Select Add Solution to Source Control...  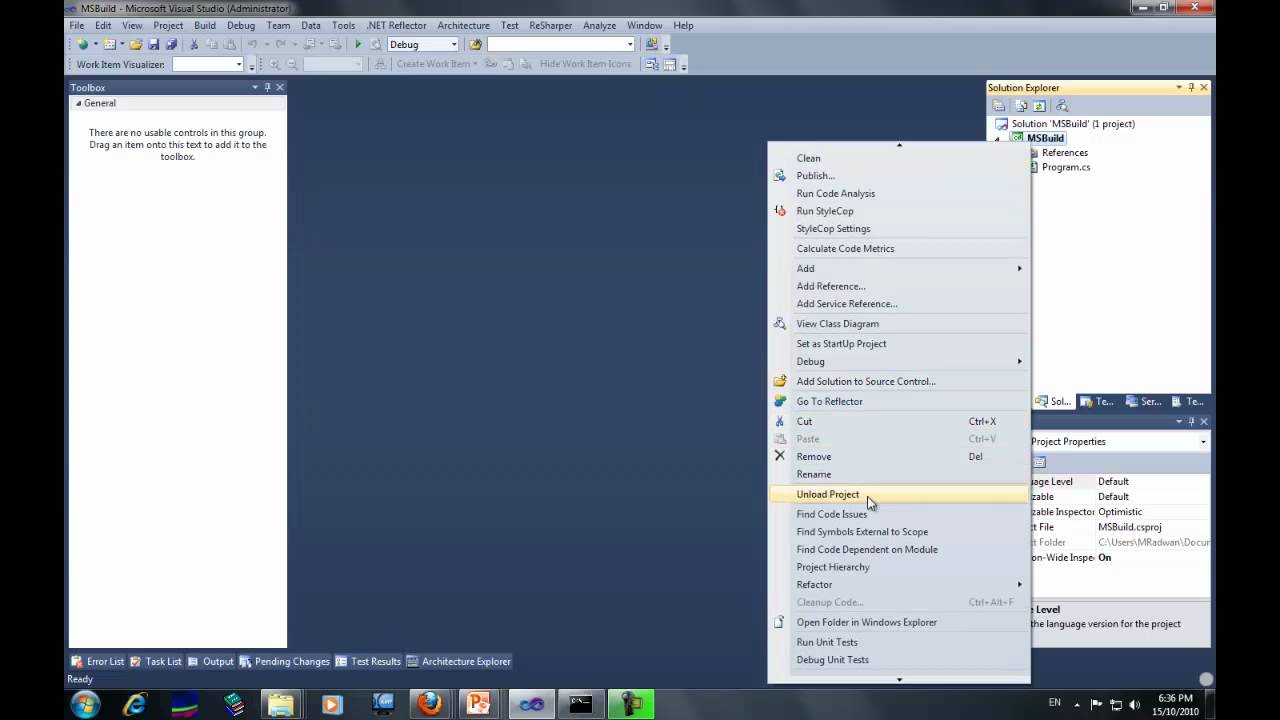[898, 381]
